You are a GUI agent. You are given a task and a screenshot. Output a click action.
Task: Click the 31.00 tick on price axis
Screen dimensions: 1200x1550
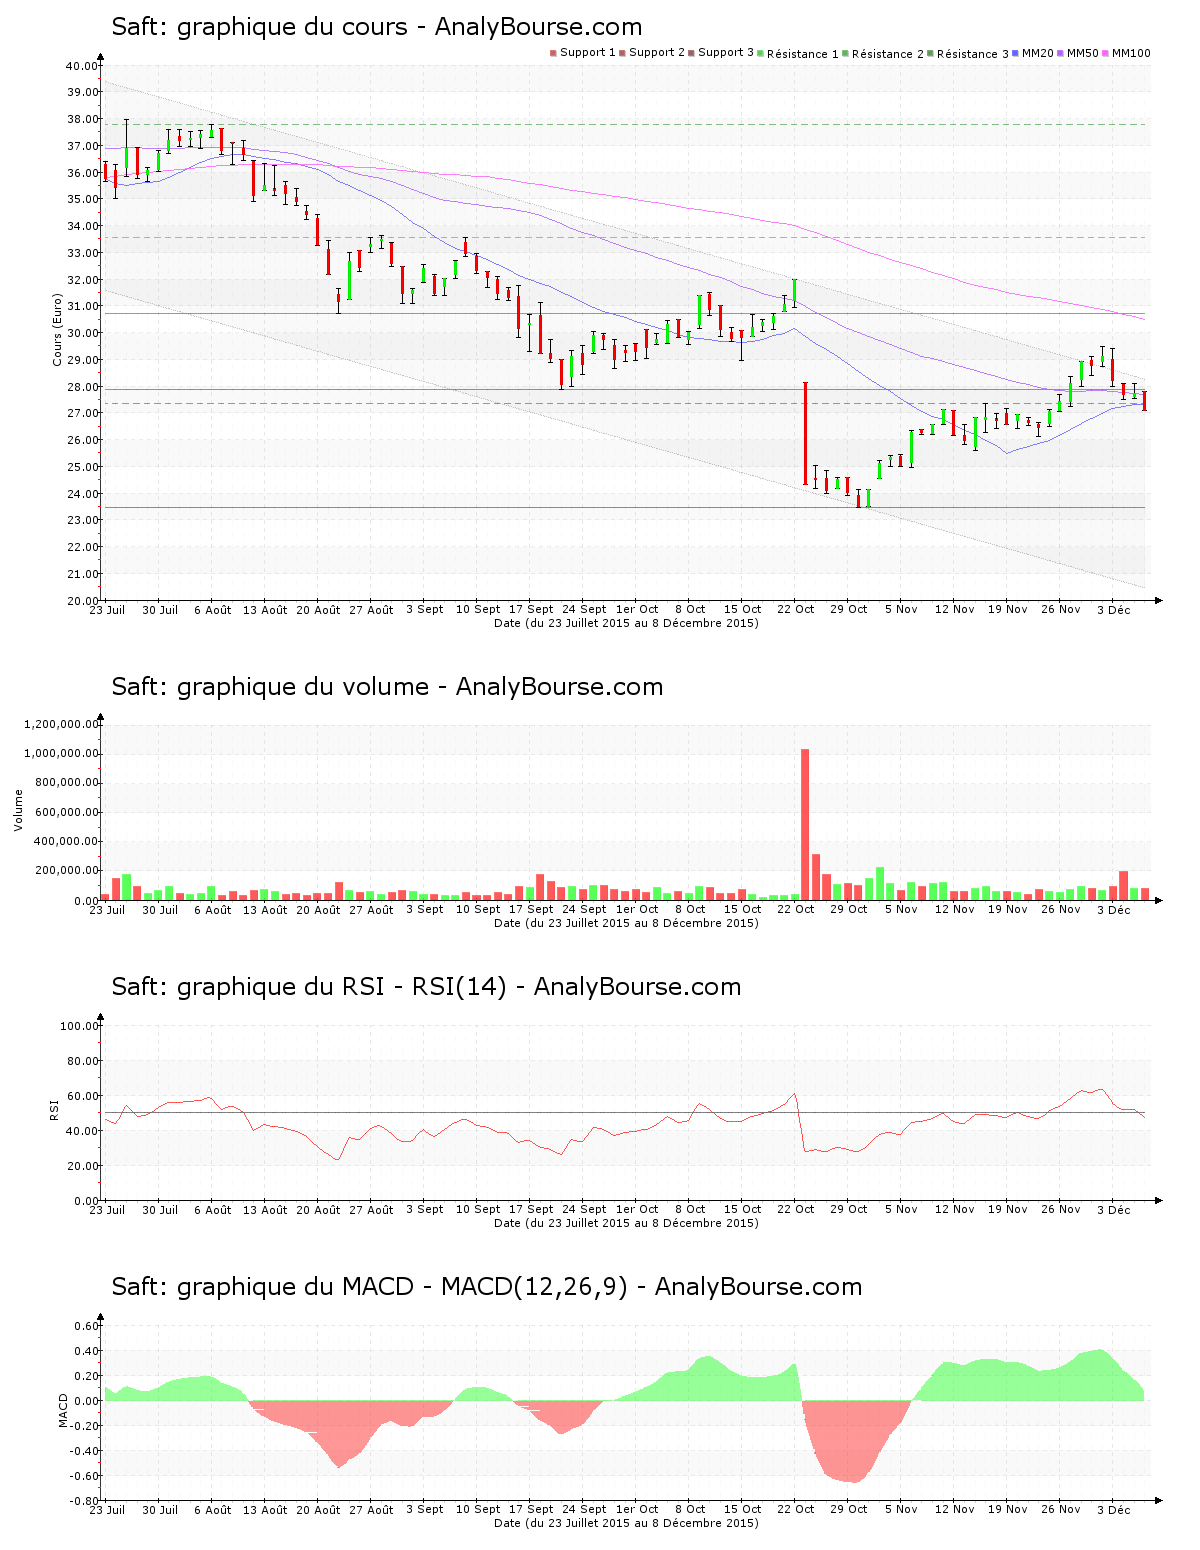[x=83, y=306]
